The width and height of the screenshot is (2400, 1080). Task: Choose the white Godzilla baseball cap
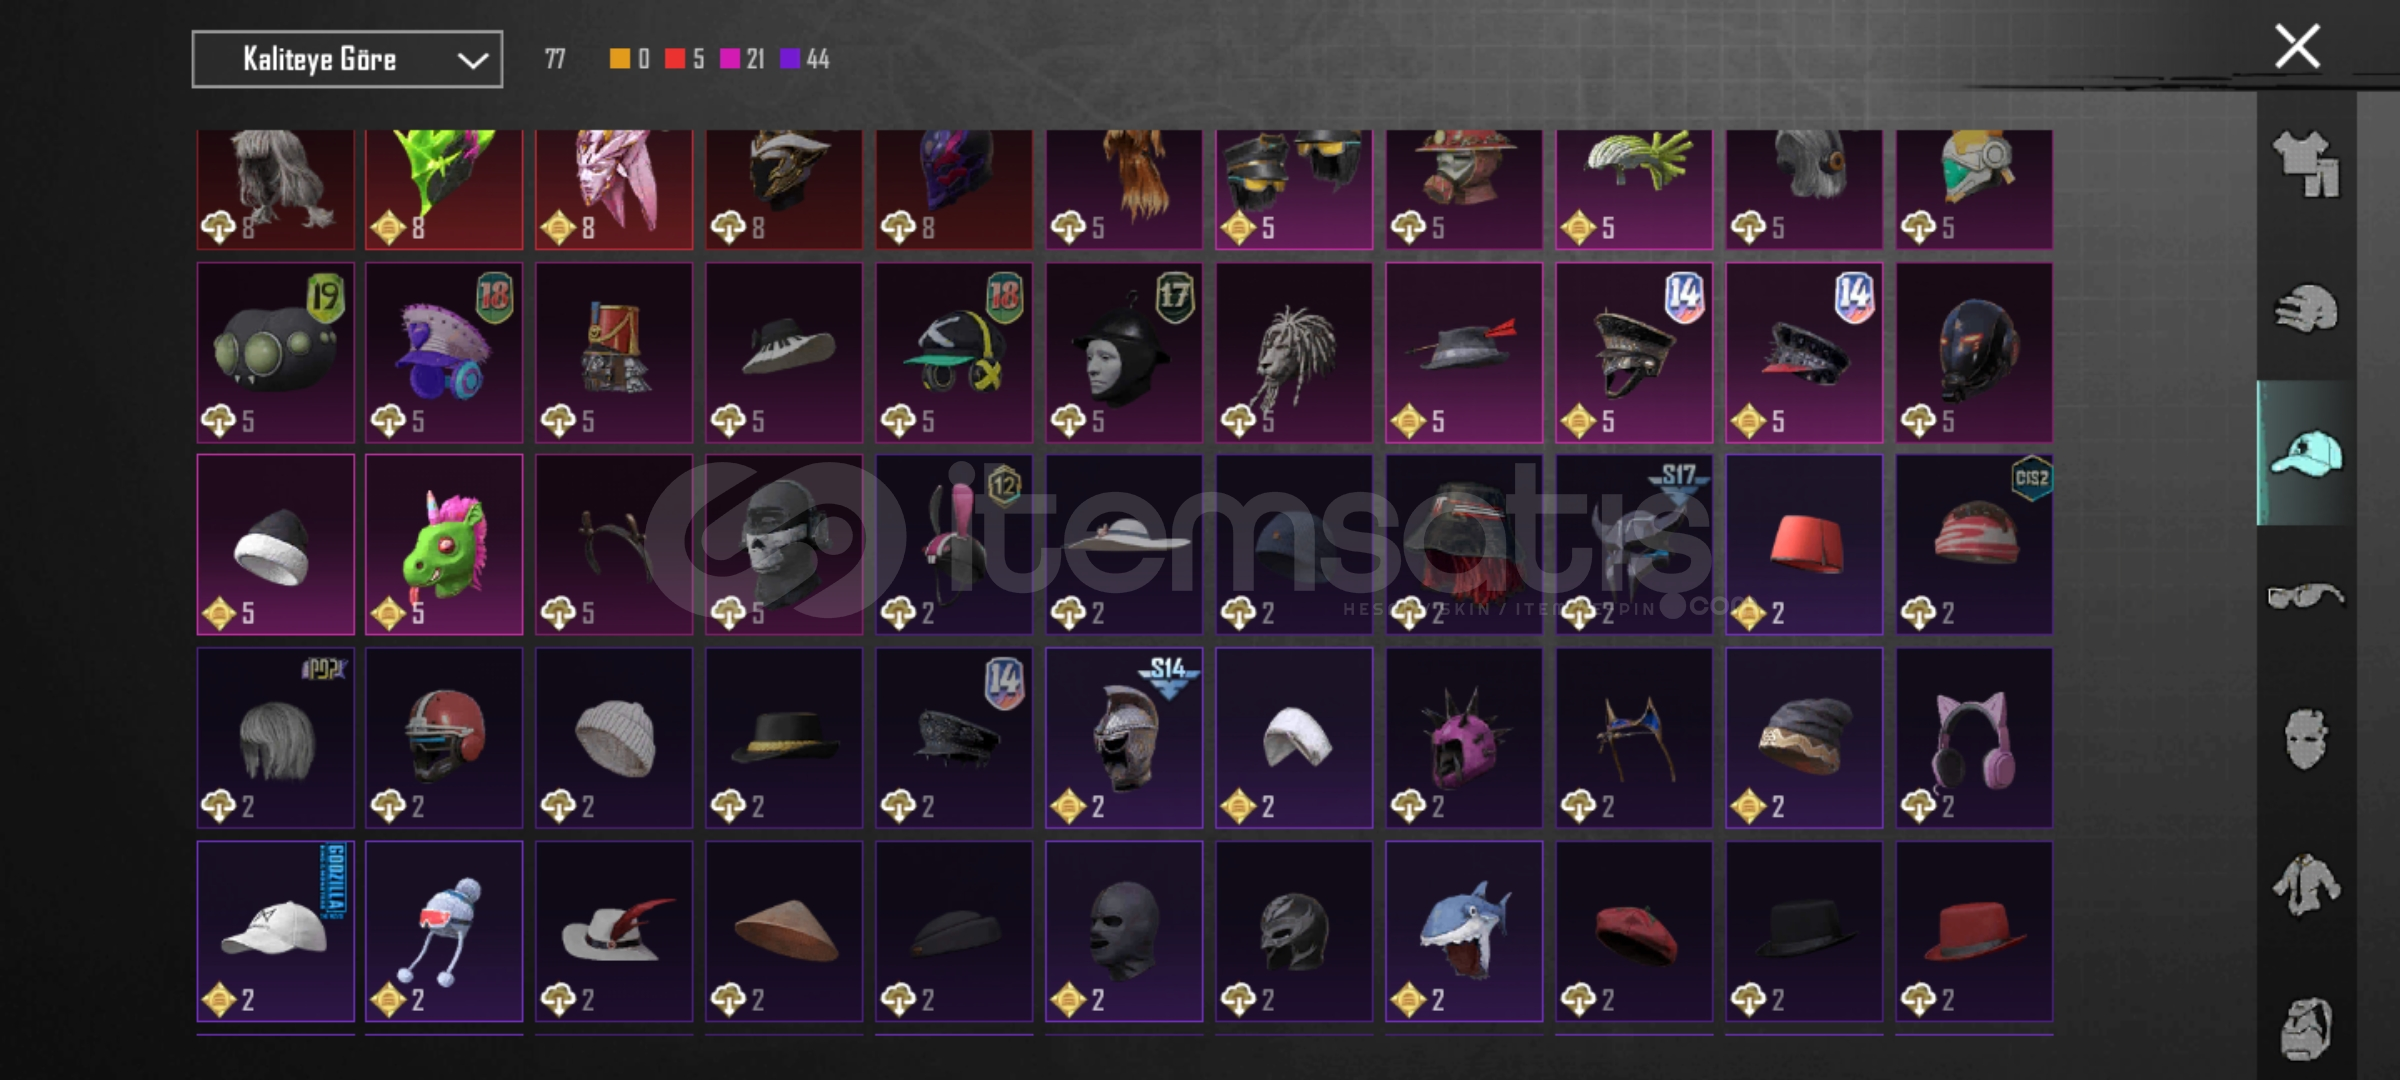coord(276,932)
